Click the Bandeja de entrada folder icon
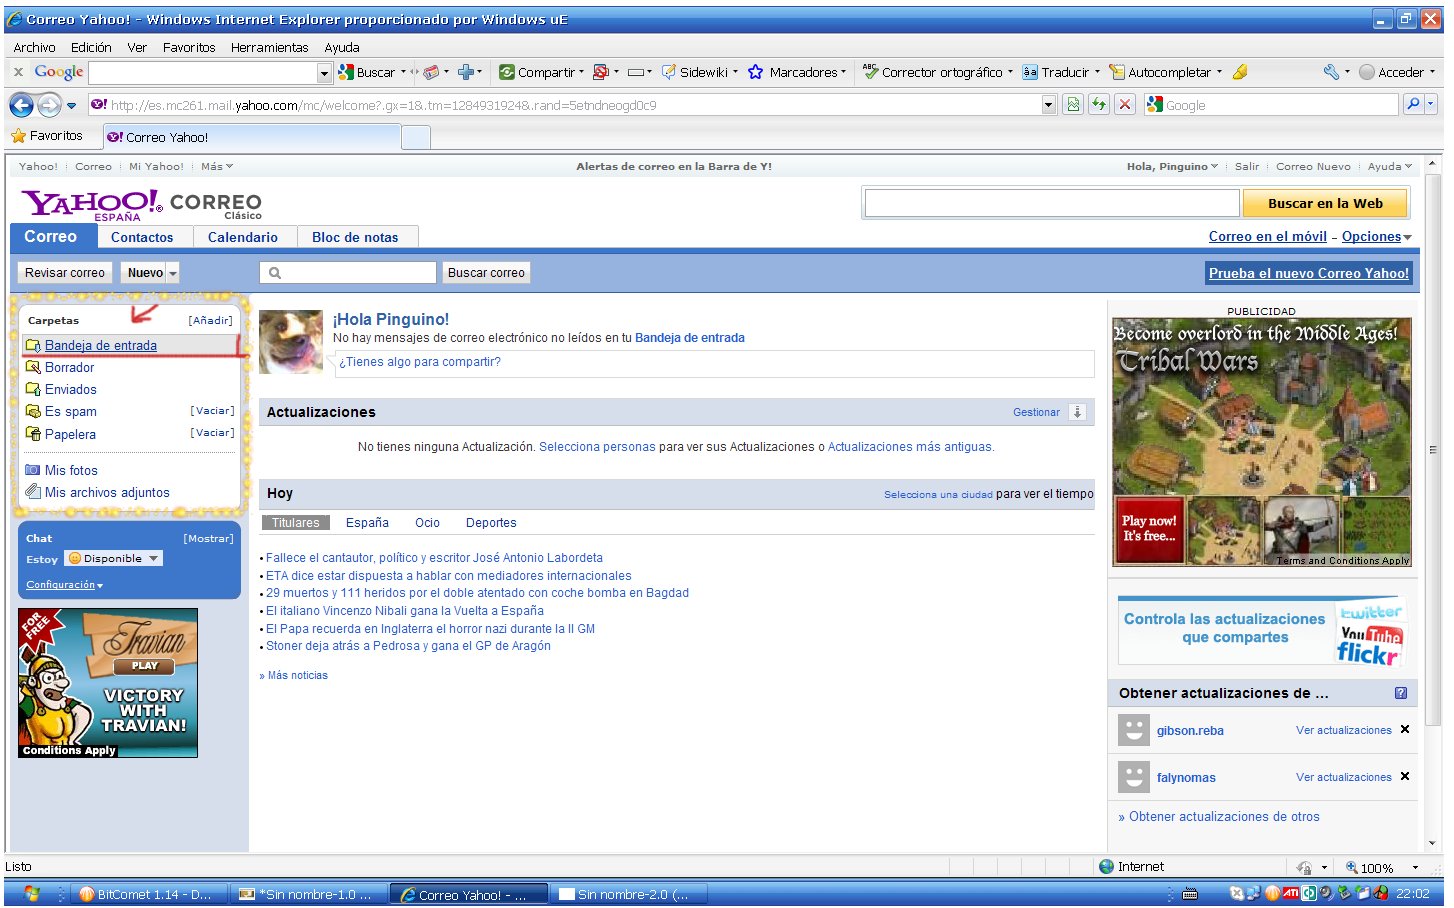 (x=33, y=346)
